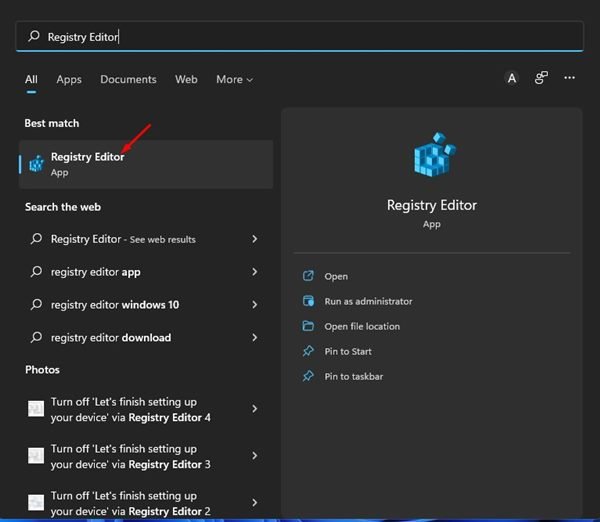Image resolution: width=600 pixels, height=522 pixels.
Task: Expand chevron for 'Registry Editor 3' photo
Action: (x=254, y=456)
